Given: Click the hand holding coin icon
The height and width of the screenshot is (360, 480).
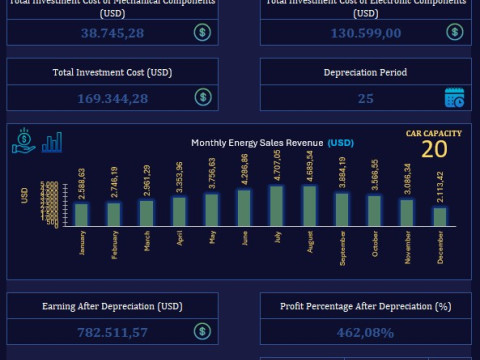Looking at the screenshot, I should pyautogui.click(x=24, y=141).
